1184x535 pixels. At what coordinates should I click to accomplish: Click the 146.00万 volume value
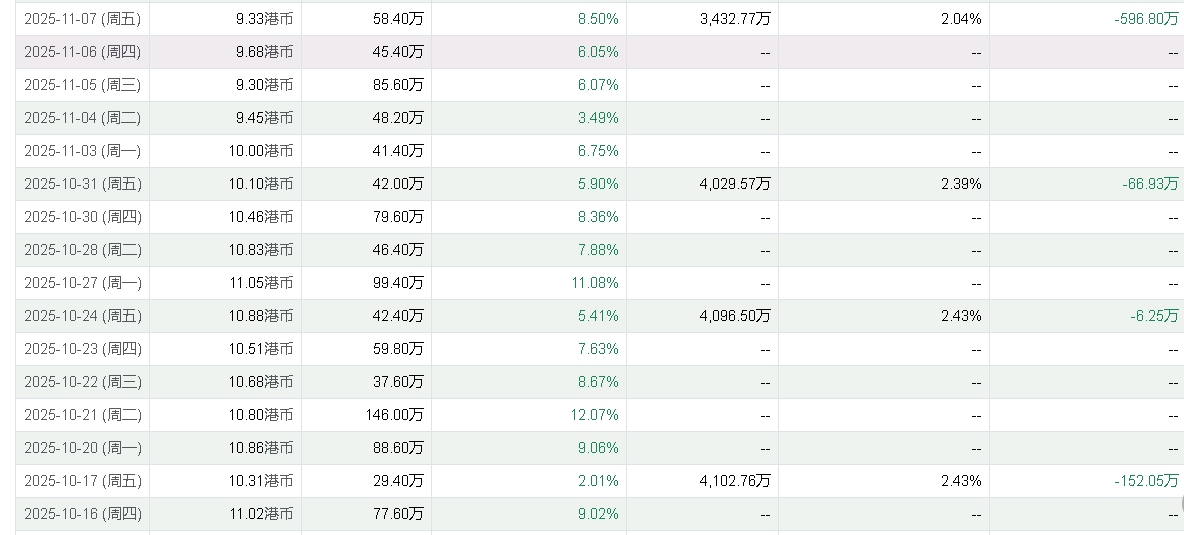tap(394, 415)
